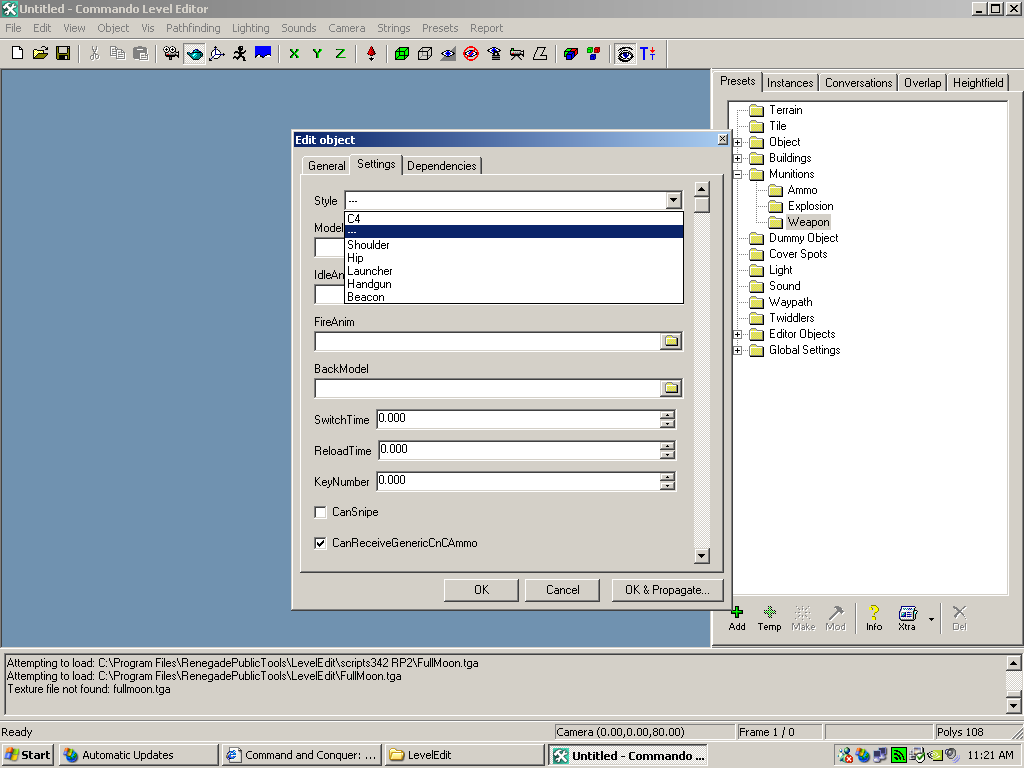1024x768 pixels.
Task: Click the Cancel button in dialog
Action: click(563, 590)
